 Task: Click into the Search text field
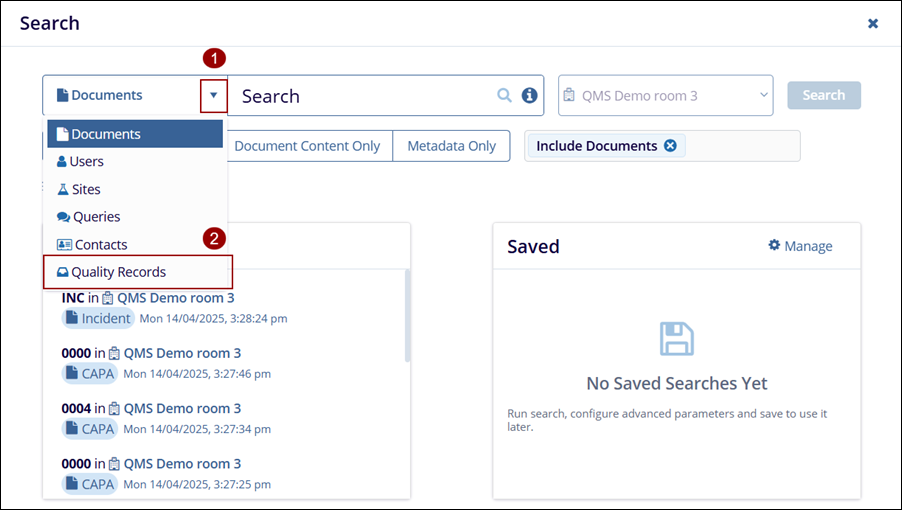point(365,96)
